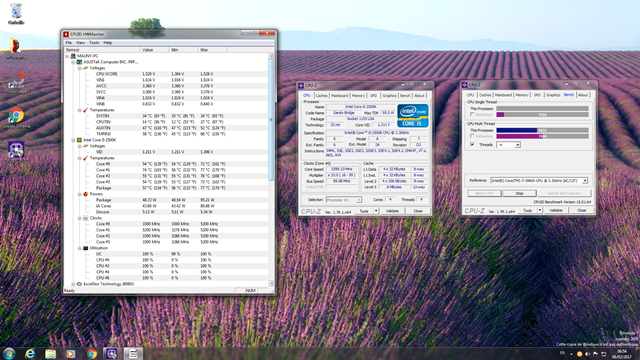Open the Help menu in HWMonitor

point(107,43)
